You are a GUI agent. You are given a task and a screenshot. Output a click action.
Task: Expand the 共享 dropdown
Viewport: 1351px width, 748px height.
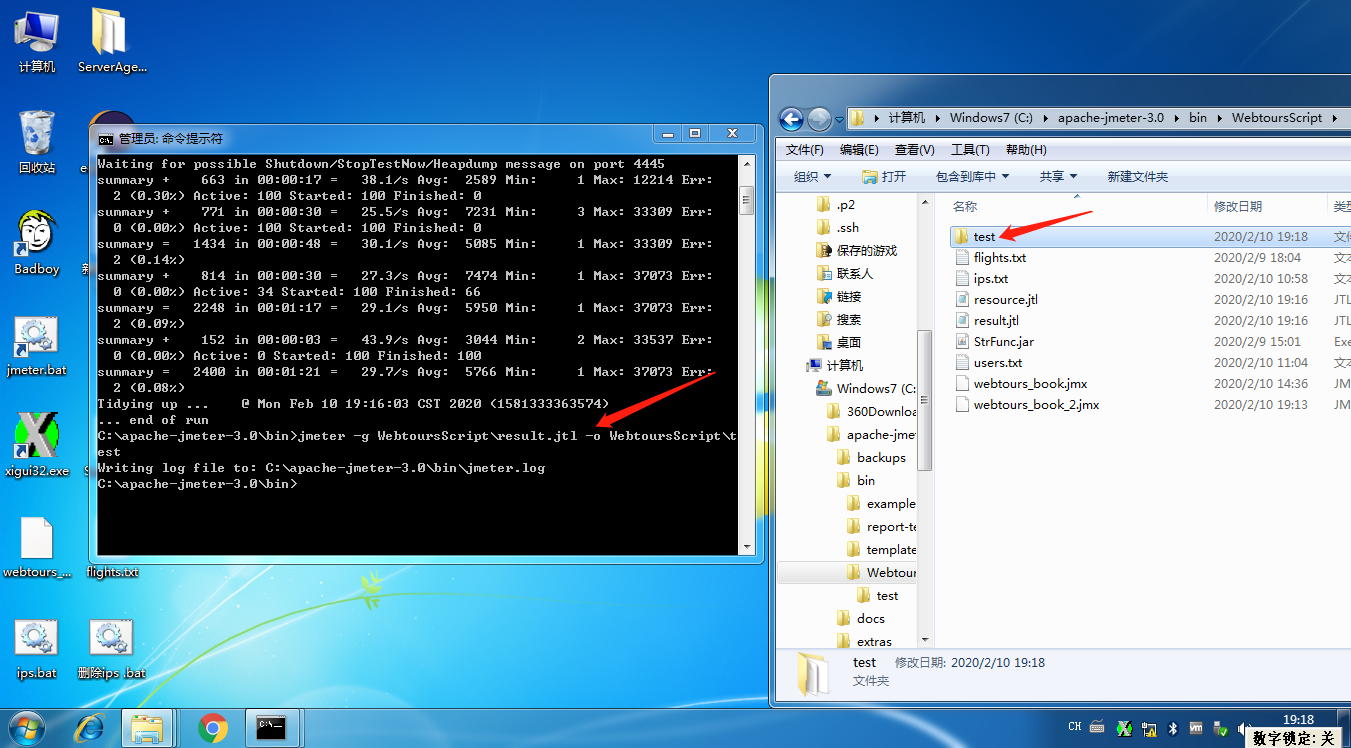(1058, 176)
